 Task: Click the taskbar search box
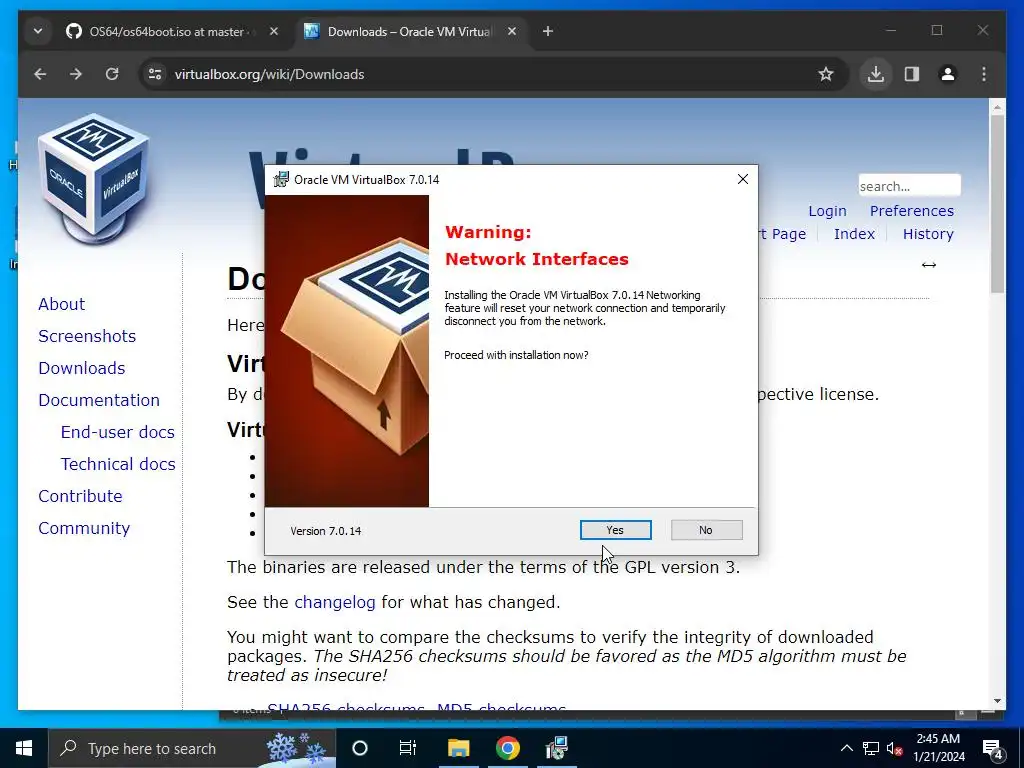pos(192,748)
